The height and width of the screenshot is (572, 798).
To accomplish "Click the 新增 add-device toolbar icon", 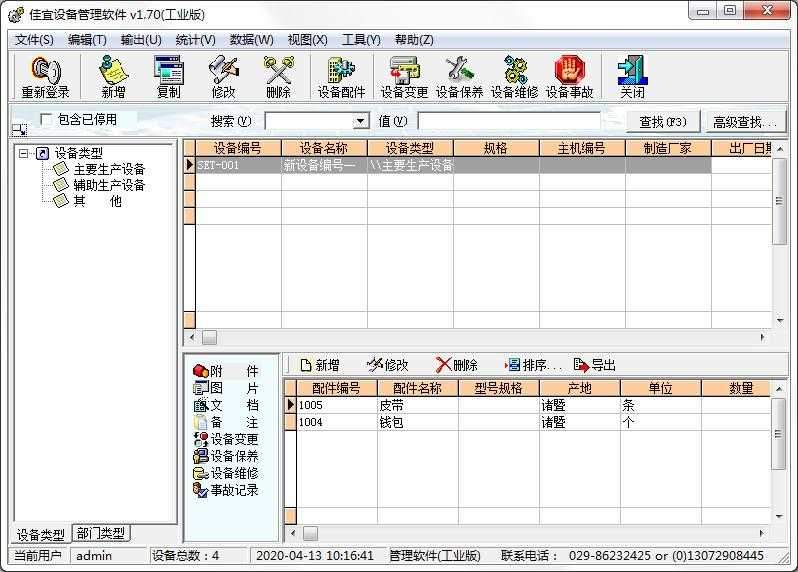I will [113, 76].
